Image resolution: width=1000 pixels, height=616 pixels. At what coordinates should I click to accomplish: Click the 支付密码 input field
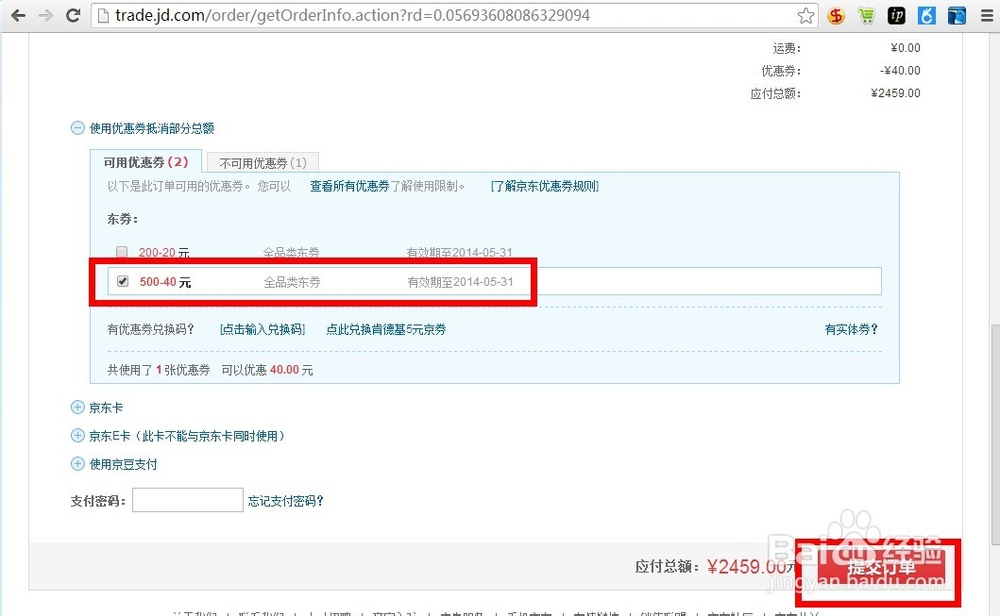[187, 499]
